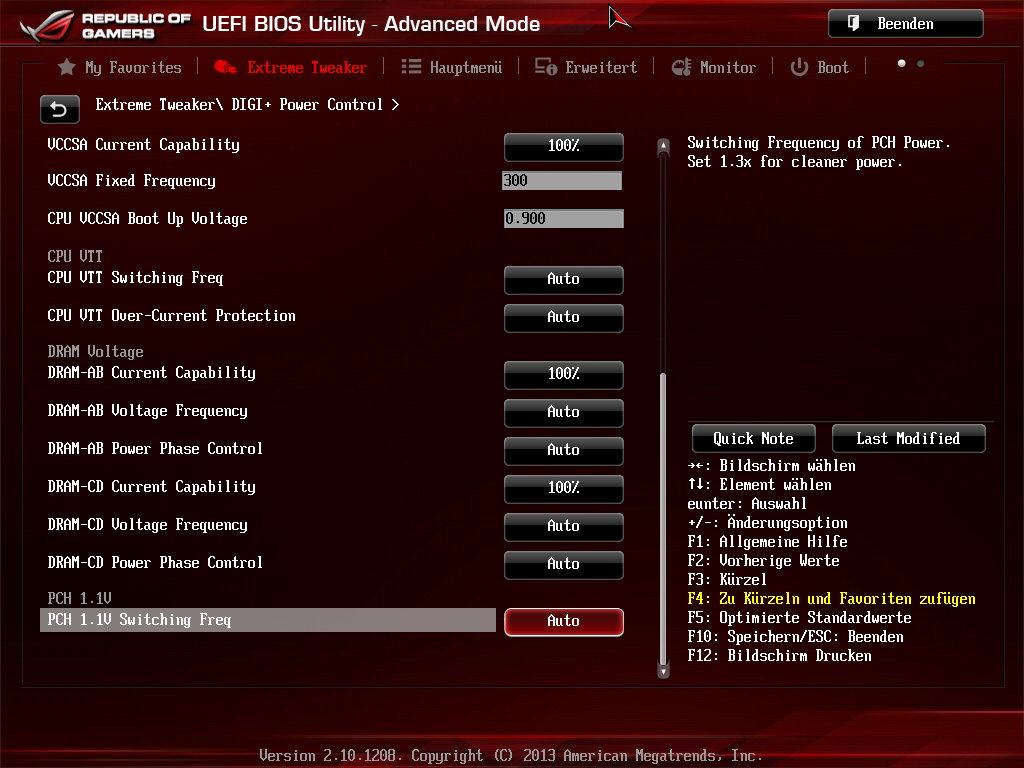
Task: Click the DRAM Voltage section header
Action: click(x=95, y=351)
